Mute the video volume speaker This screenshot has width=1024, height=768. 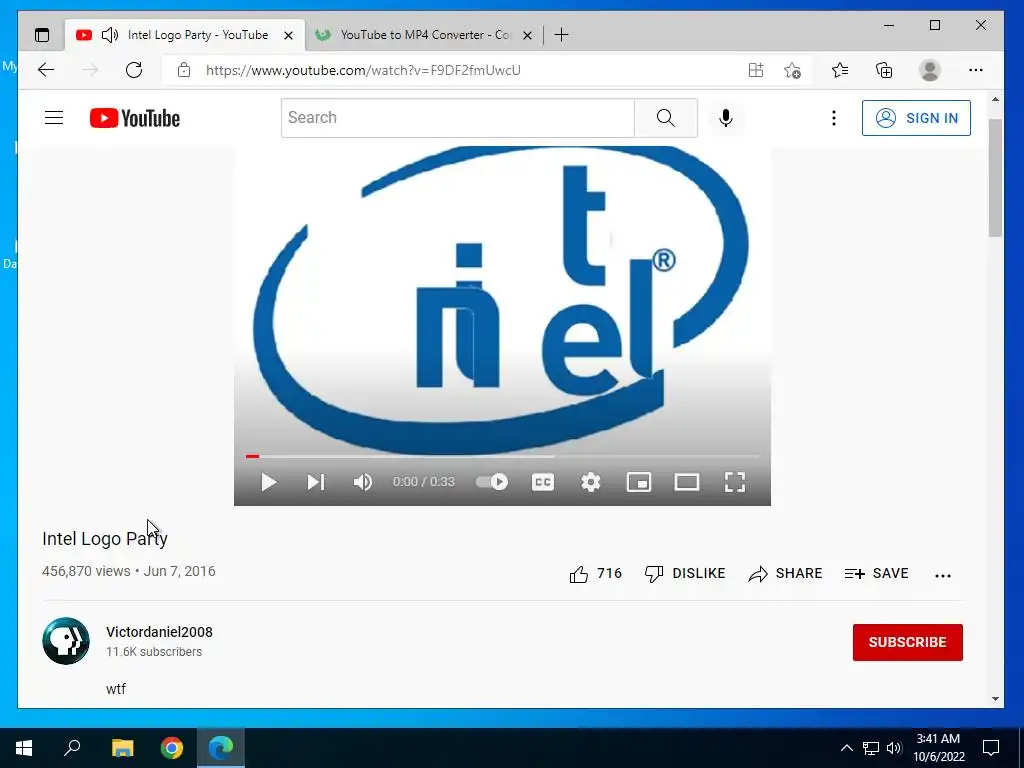point(362,482)
